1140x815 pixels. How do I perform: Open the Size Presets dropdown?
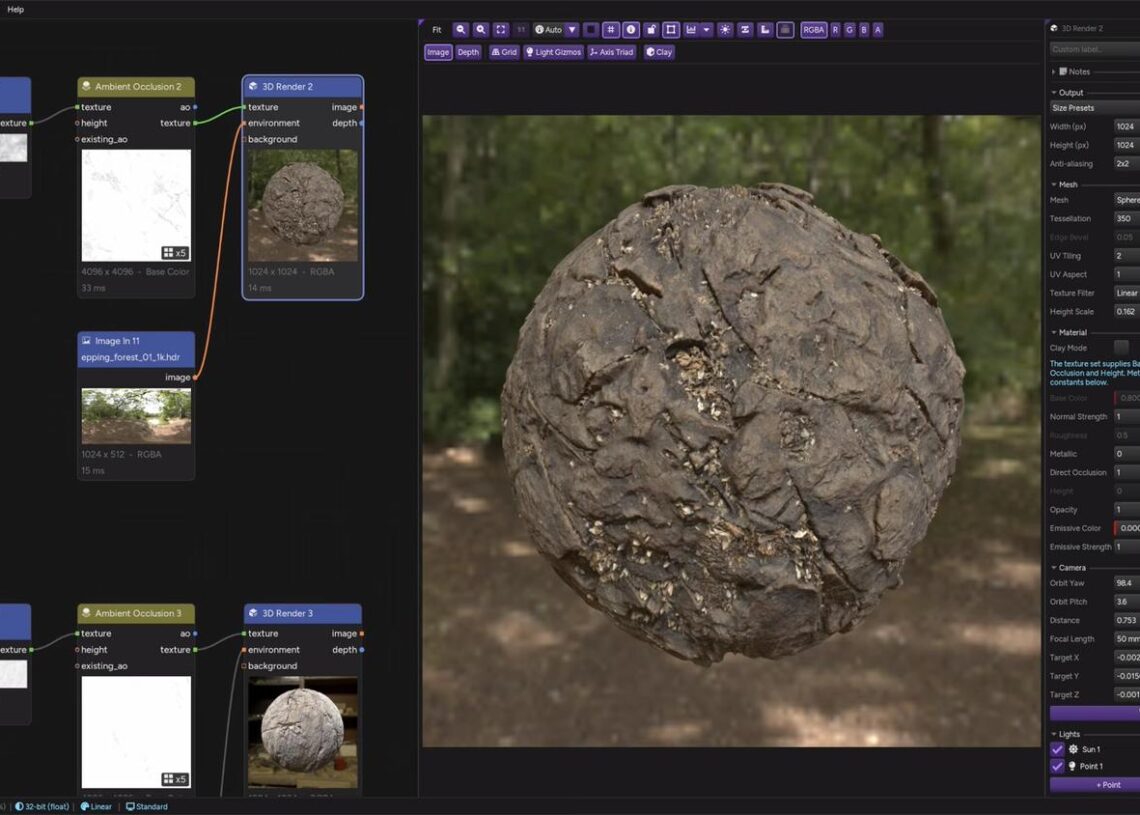point(1094,108)
